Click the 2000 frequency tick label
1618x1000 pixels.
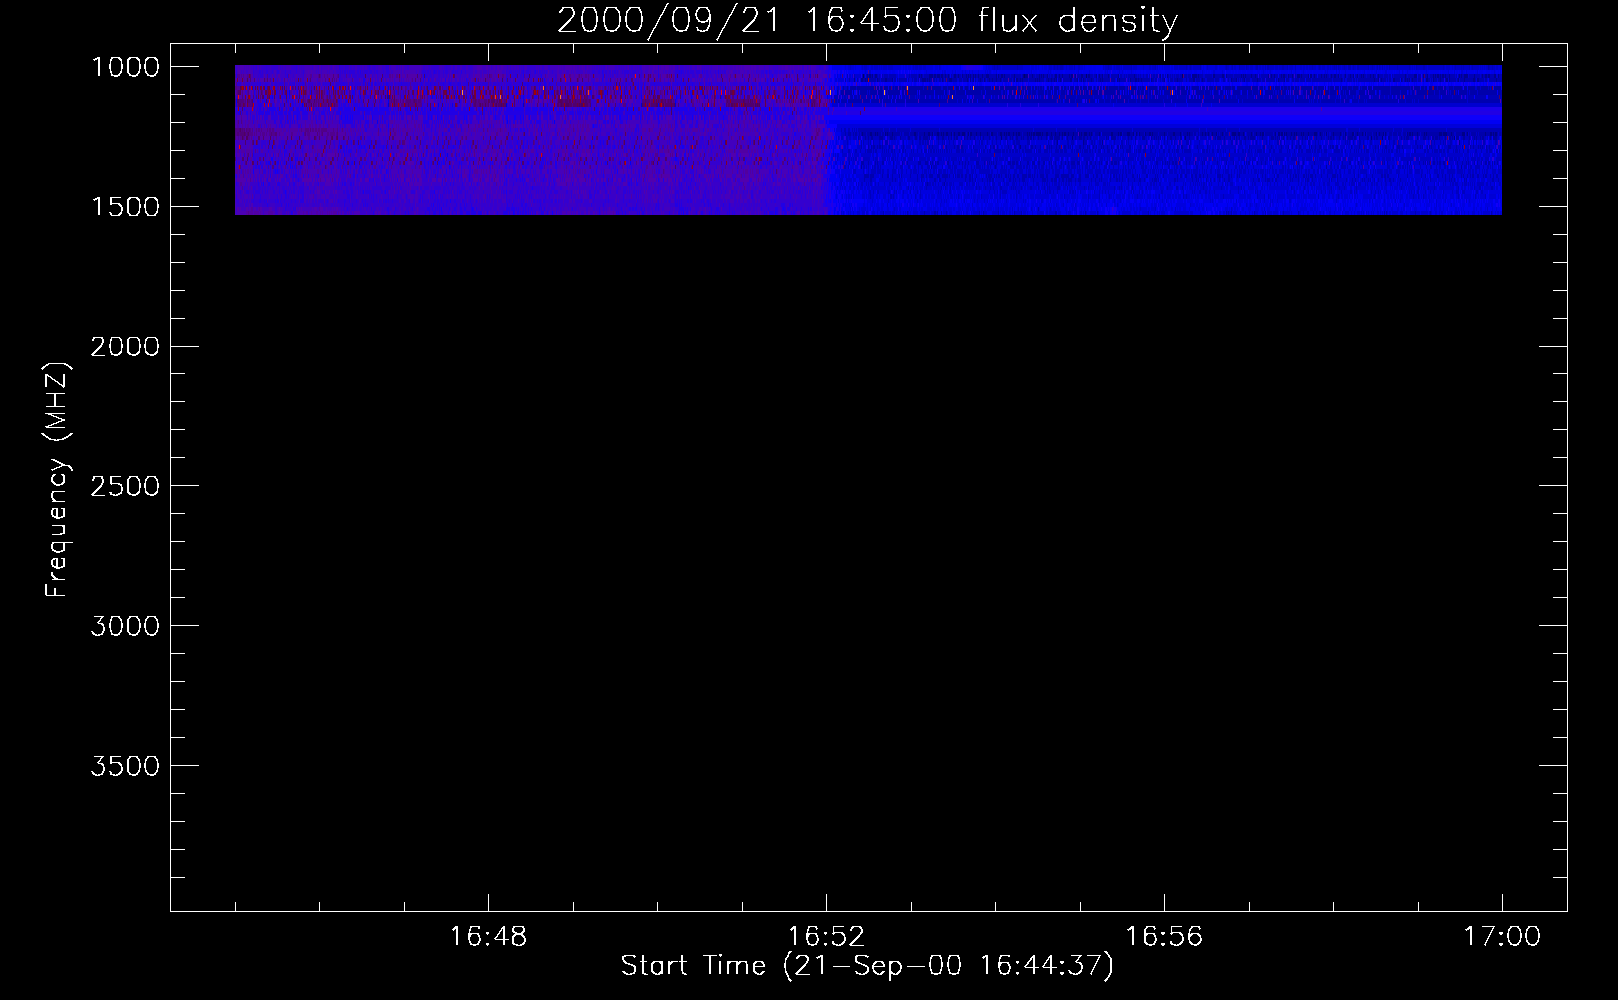click(x=125, y=347)
